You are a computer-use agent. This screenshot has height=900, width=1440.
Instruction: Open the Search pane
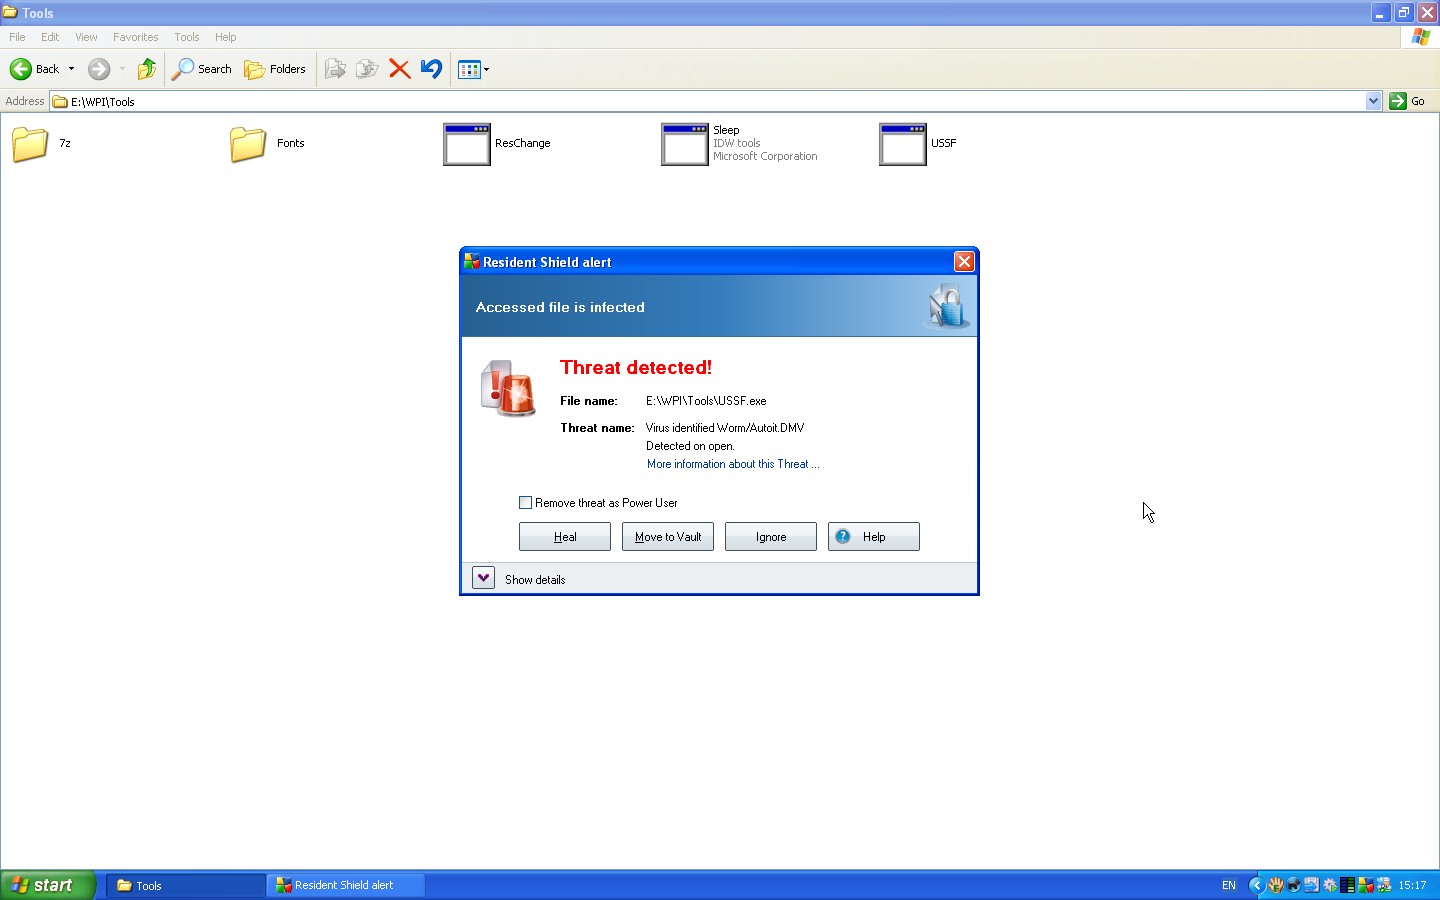(202, 69)
